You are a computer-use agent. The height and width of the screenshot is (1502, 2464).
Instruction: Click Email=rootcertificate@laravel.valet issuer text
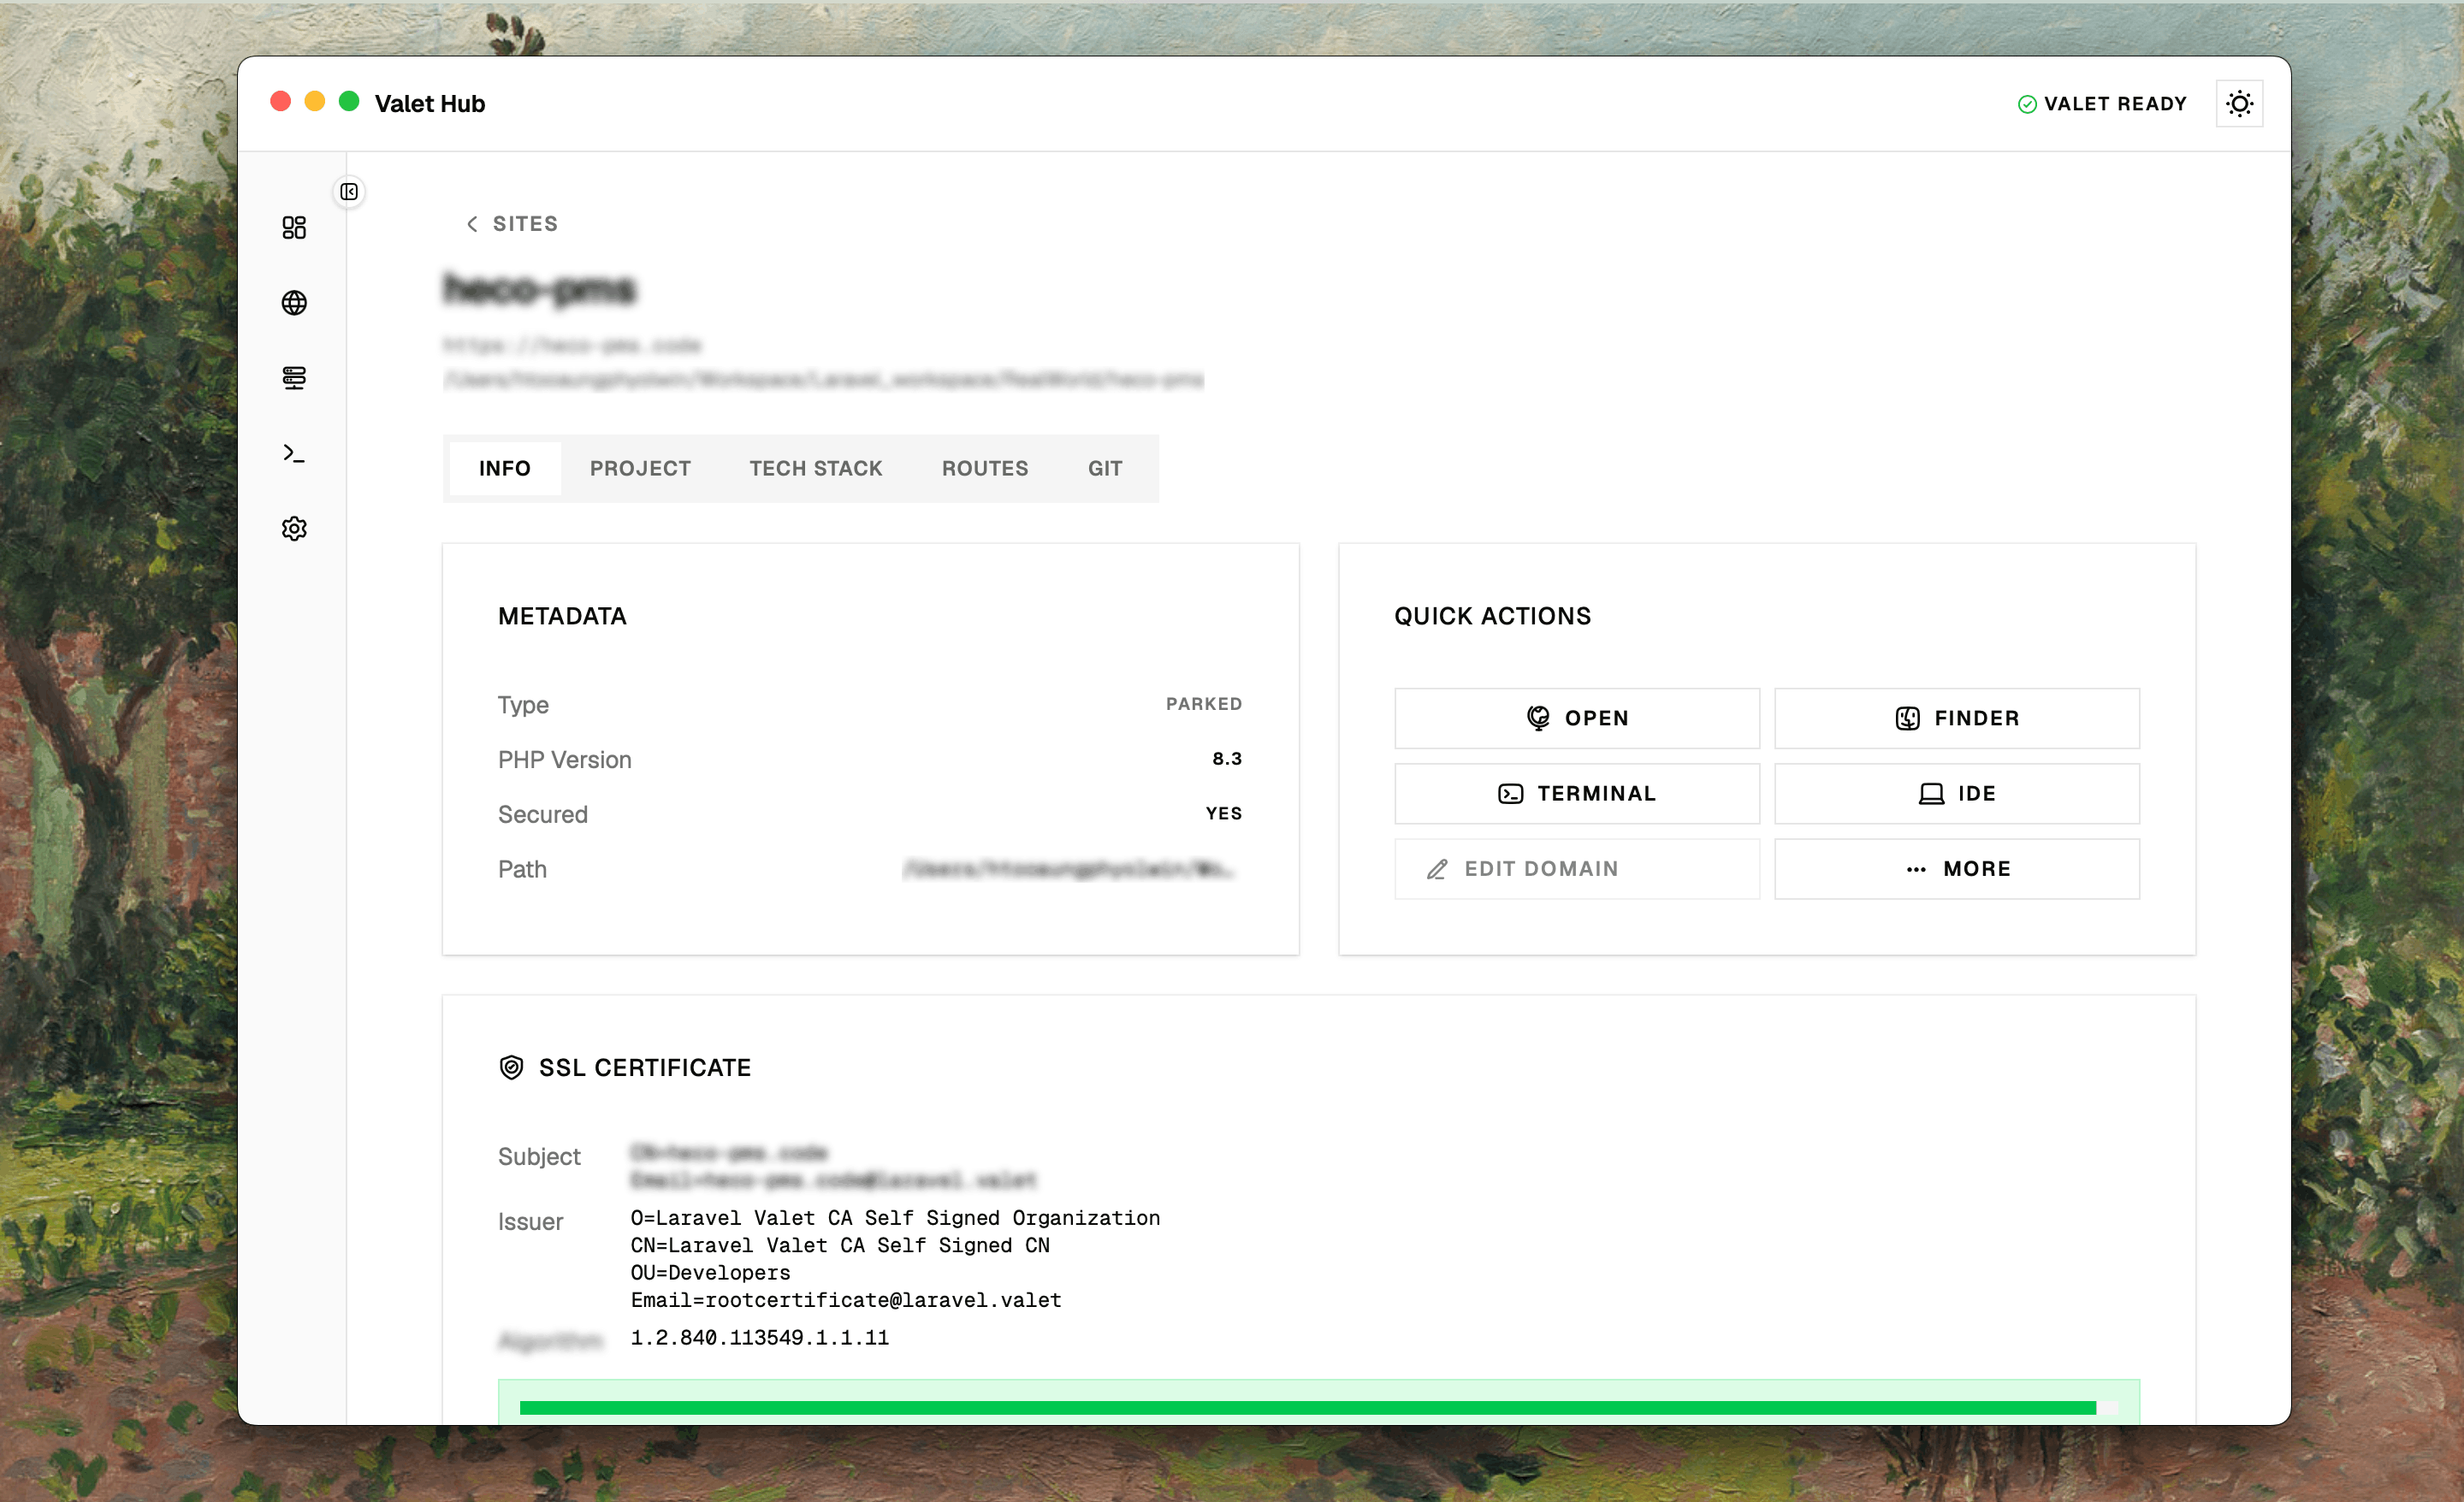click(x=846, y=1300)
